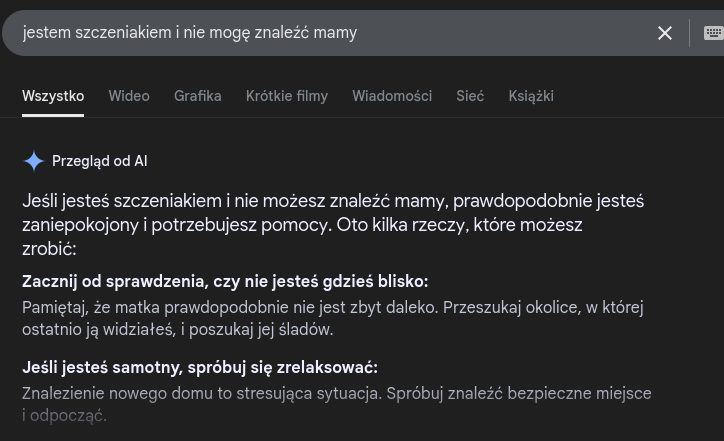Go to the Krótkie filmy tab
This screenshot has width=724, height=441.
[x=287, y=96]
